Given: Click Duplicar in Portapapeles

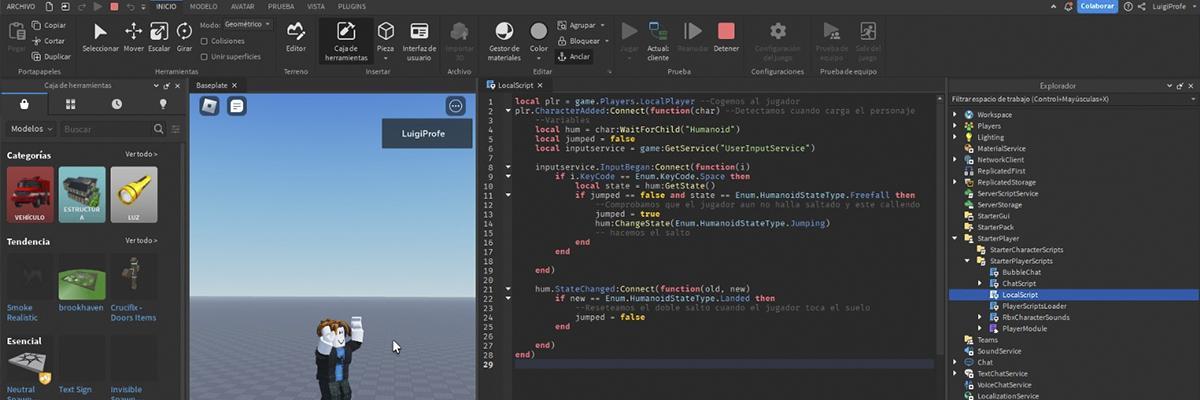Looking at the screenshot, I should pos(51,56).
